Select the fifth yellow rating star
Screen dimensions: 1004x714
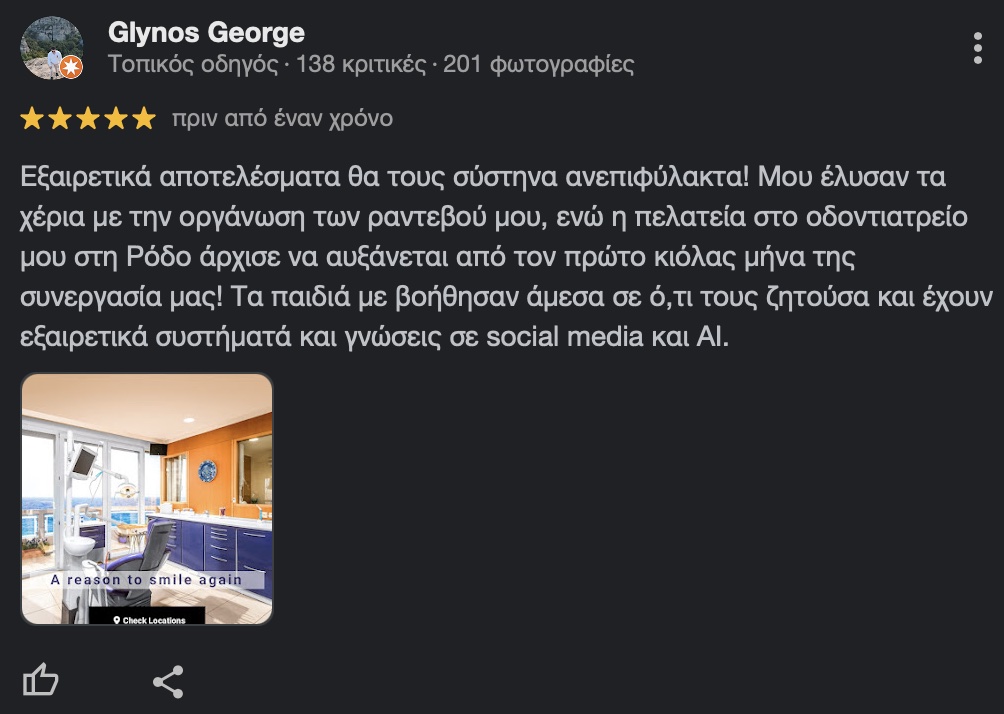(144, 118)
